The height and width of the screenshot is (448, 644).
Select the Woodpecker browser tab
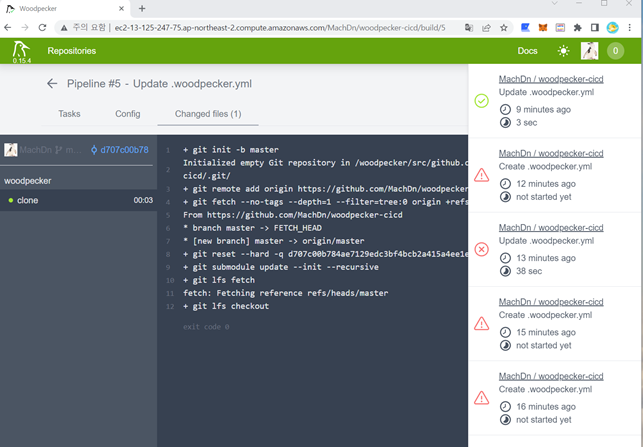[x=65, y=9]
